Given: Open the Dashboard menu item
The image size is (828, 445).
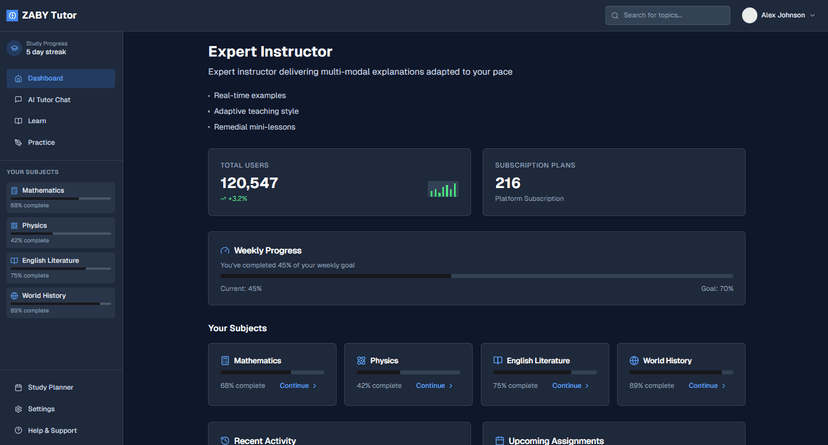Looking at the screenshot, I should click(x=61, y=78).
